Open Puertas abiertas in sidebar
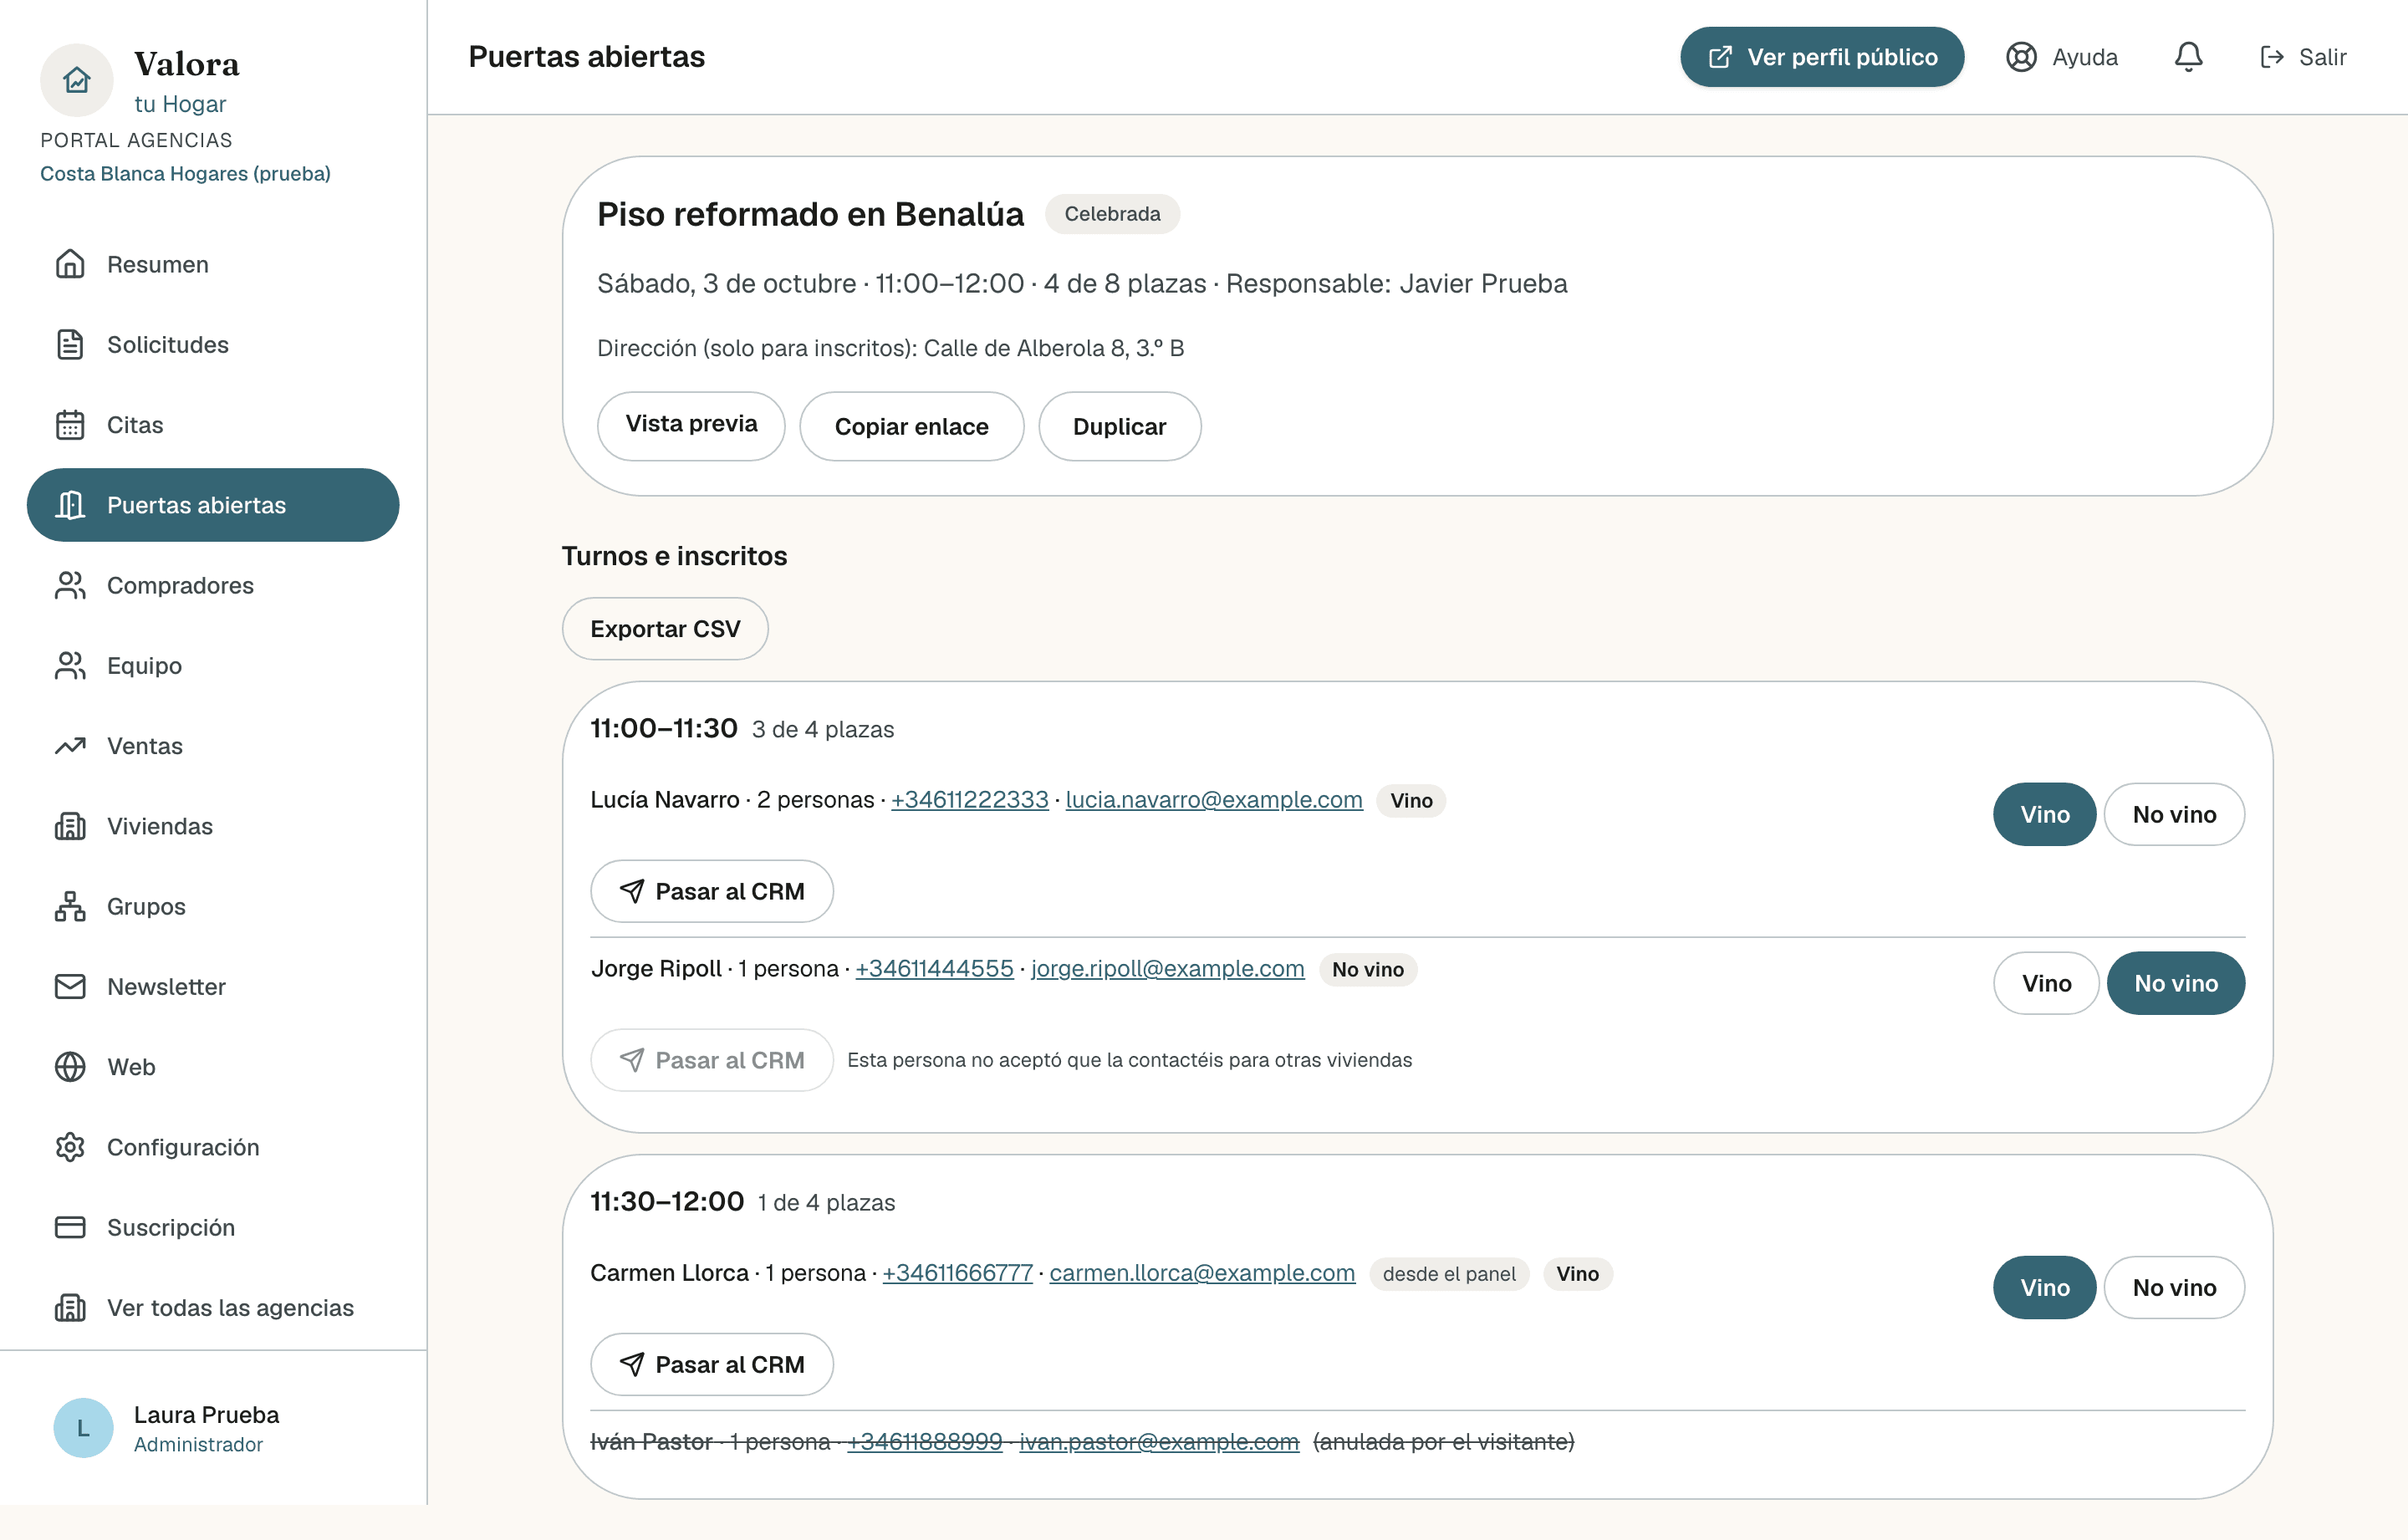Viewport: 2408px width, 1540px height. pos(213,505)
